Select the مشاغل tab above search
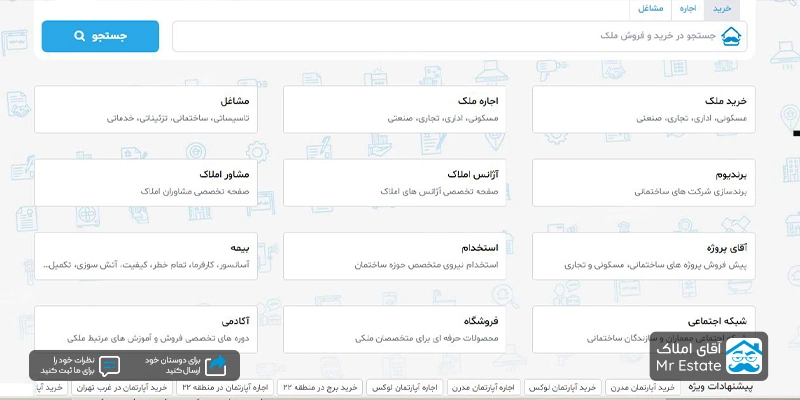The image size is (800, 400). [652, 9]
